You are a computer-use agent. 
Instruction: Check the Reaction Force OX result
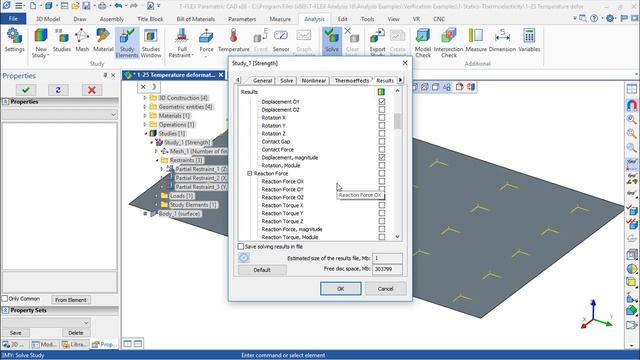pyautogui.click(x=382, y=181)
